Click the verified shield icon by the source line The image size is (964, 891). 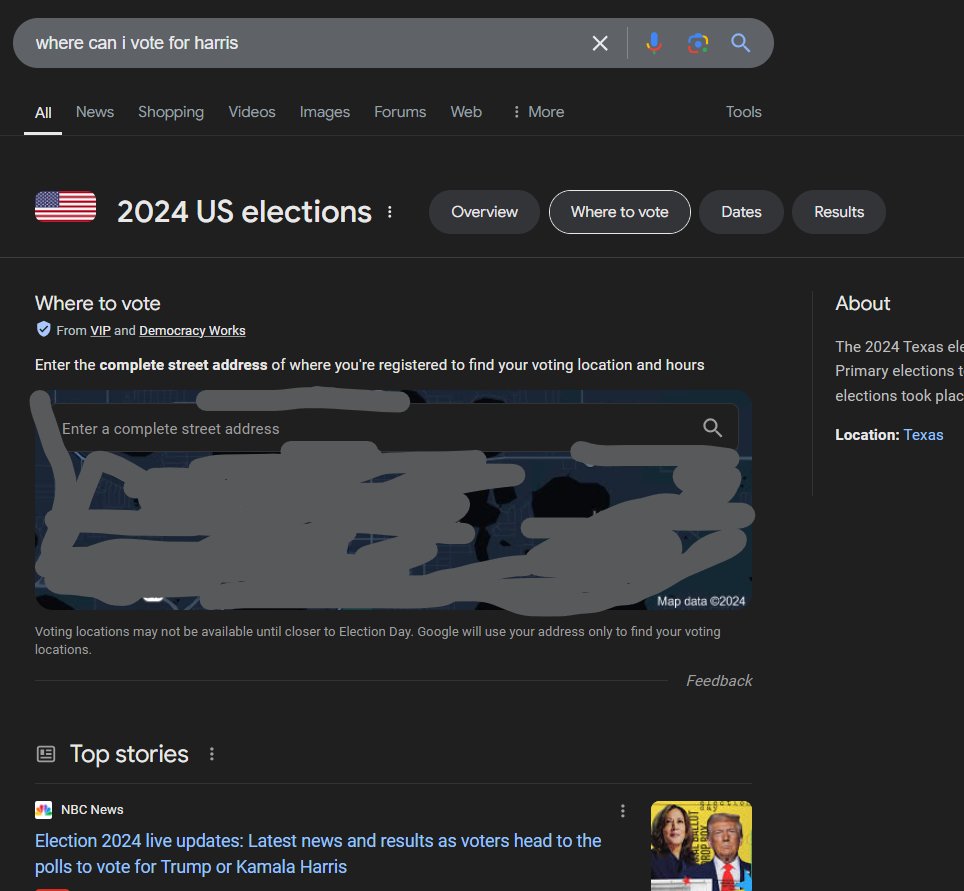point(43,330)
